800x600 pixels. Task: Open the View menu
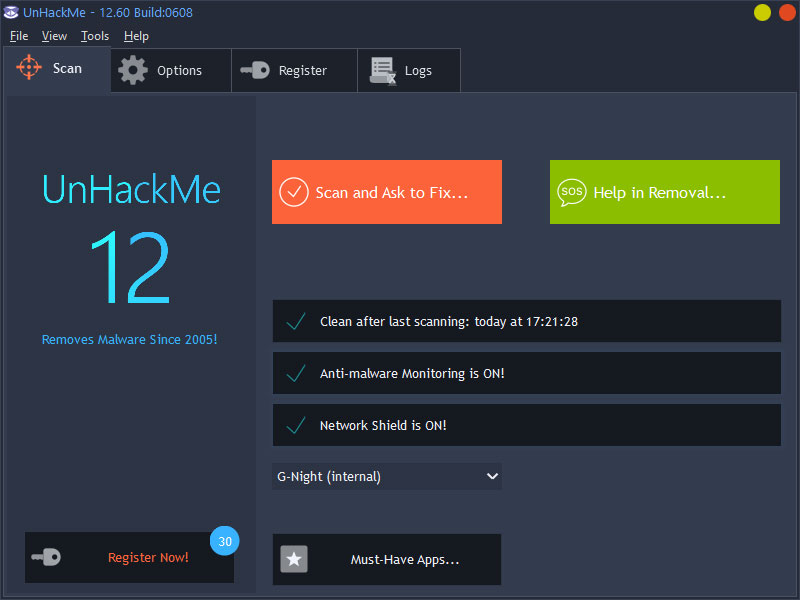click(54, 35)
